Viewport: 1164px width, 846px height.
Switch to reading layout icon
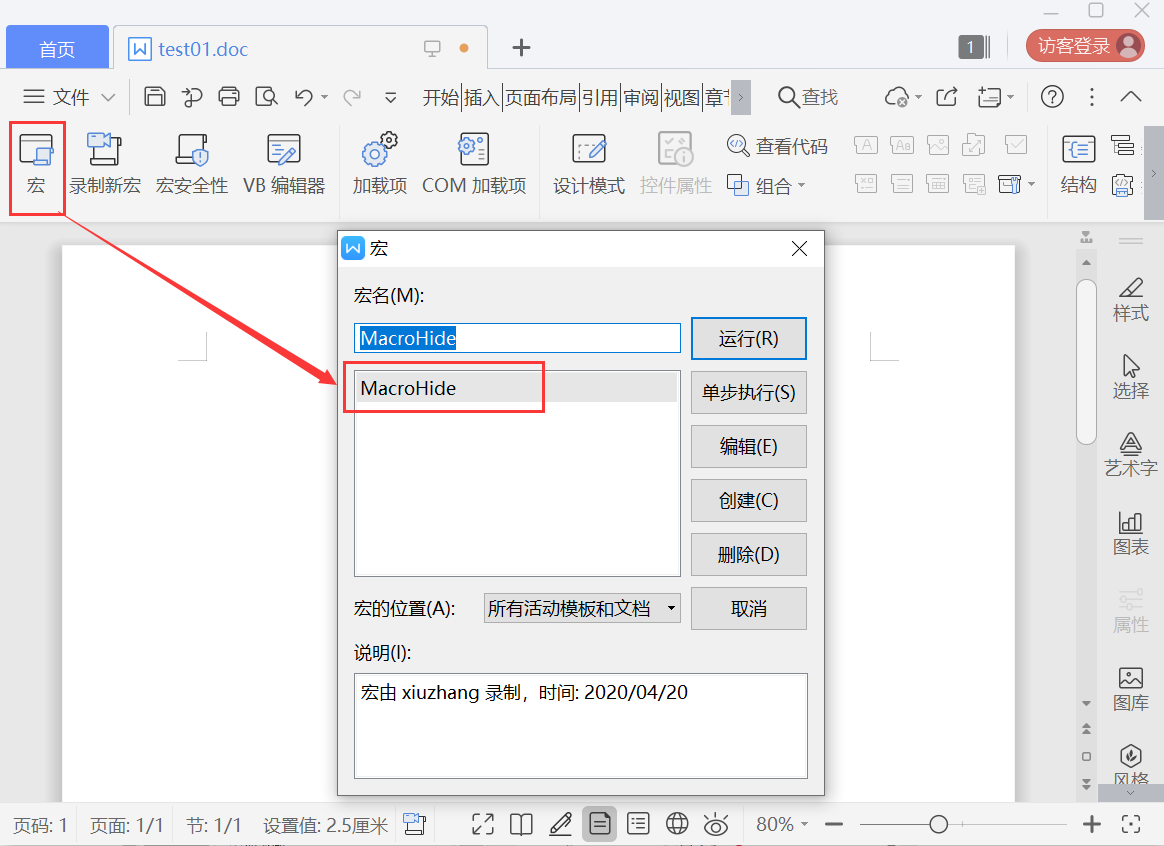[x=521, y=824]
